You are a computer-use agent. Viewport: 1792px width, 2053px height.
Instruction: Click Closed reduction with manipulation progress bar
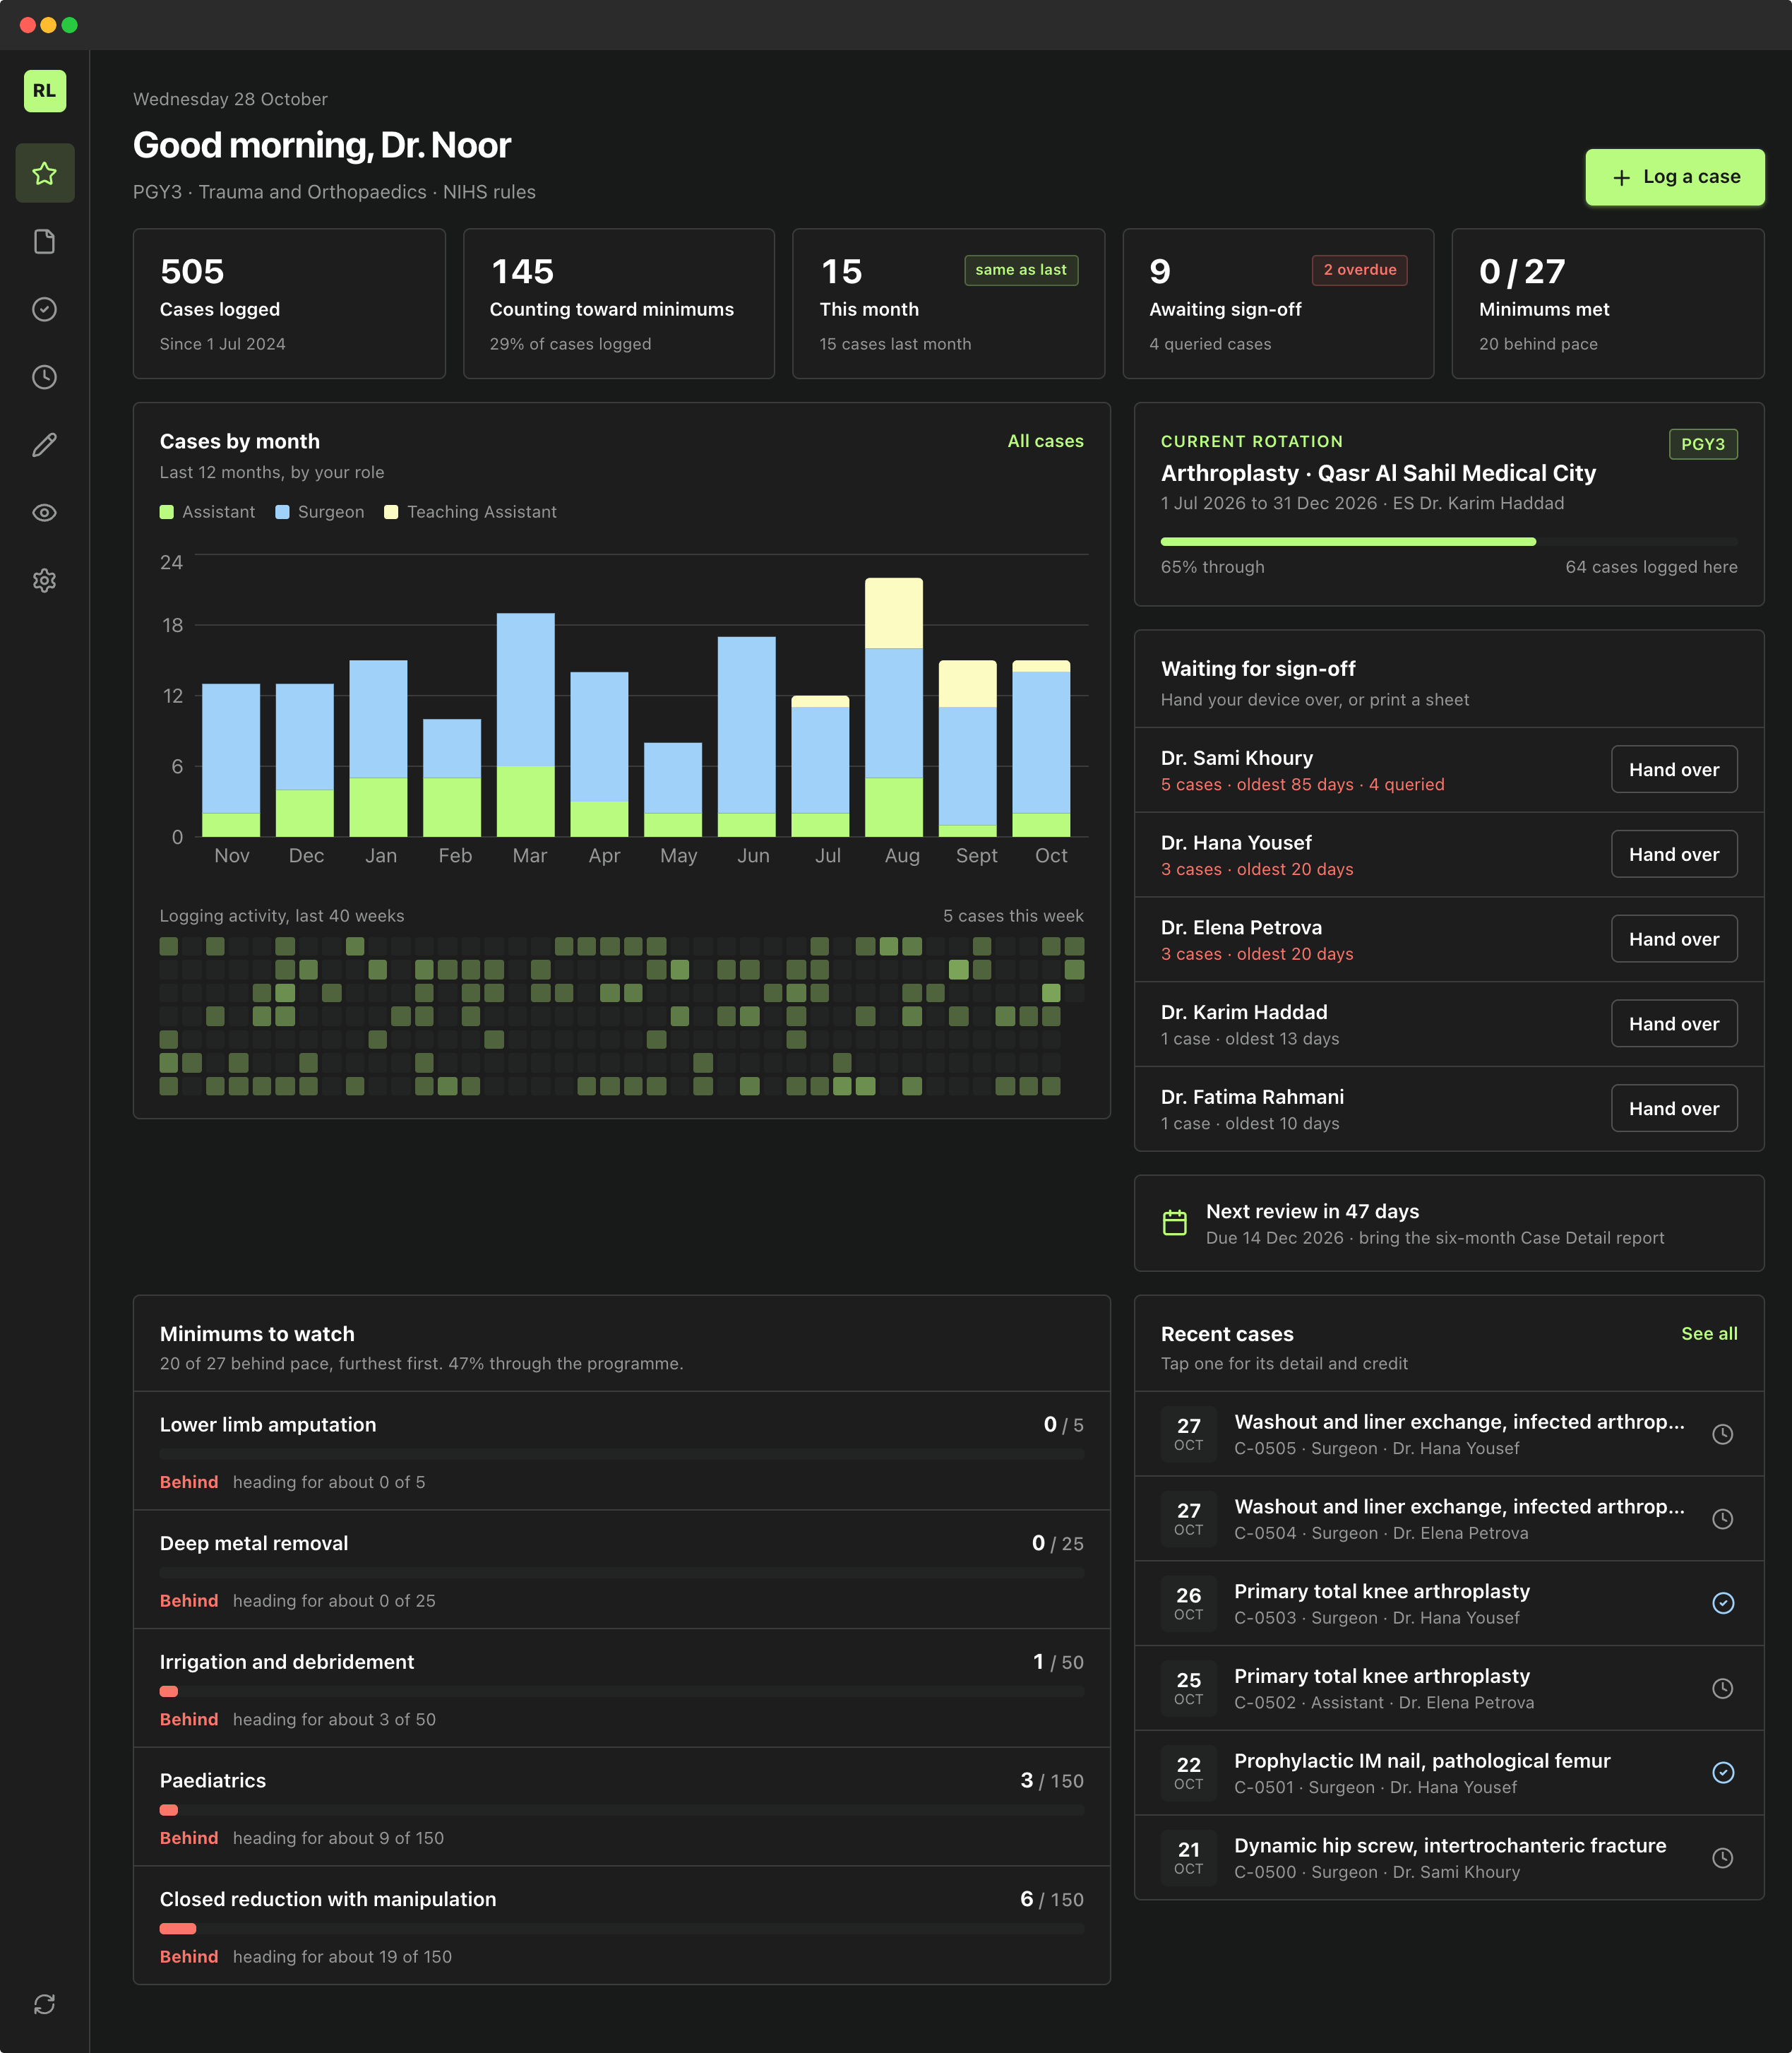(621, 1928)
